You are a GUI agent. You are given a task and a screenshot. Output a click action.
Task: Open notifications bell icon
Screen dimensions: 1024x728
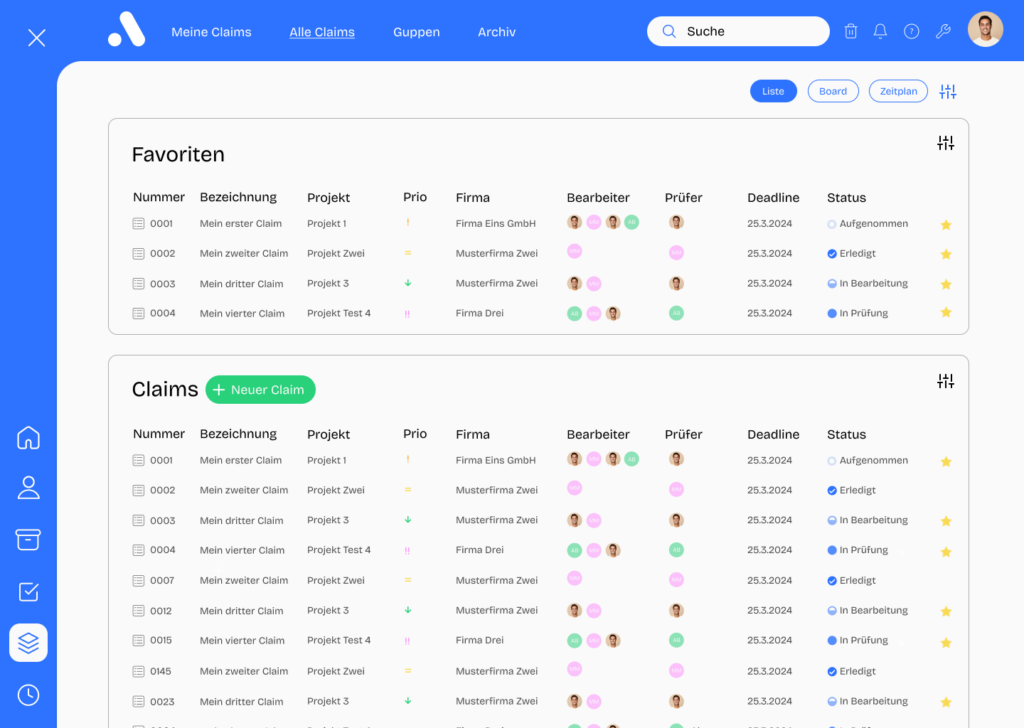pyautogui.click(x=880, y=31)
